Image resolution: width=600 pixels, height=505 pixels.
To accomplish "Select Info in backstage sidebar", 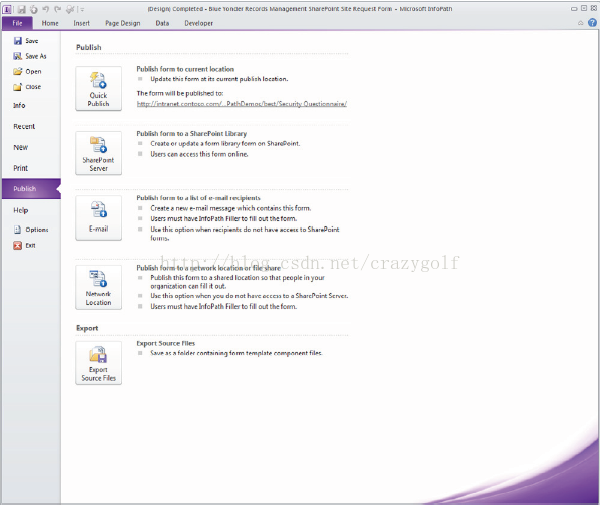I will pyautogui.click(x=19, y=105).
